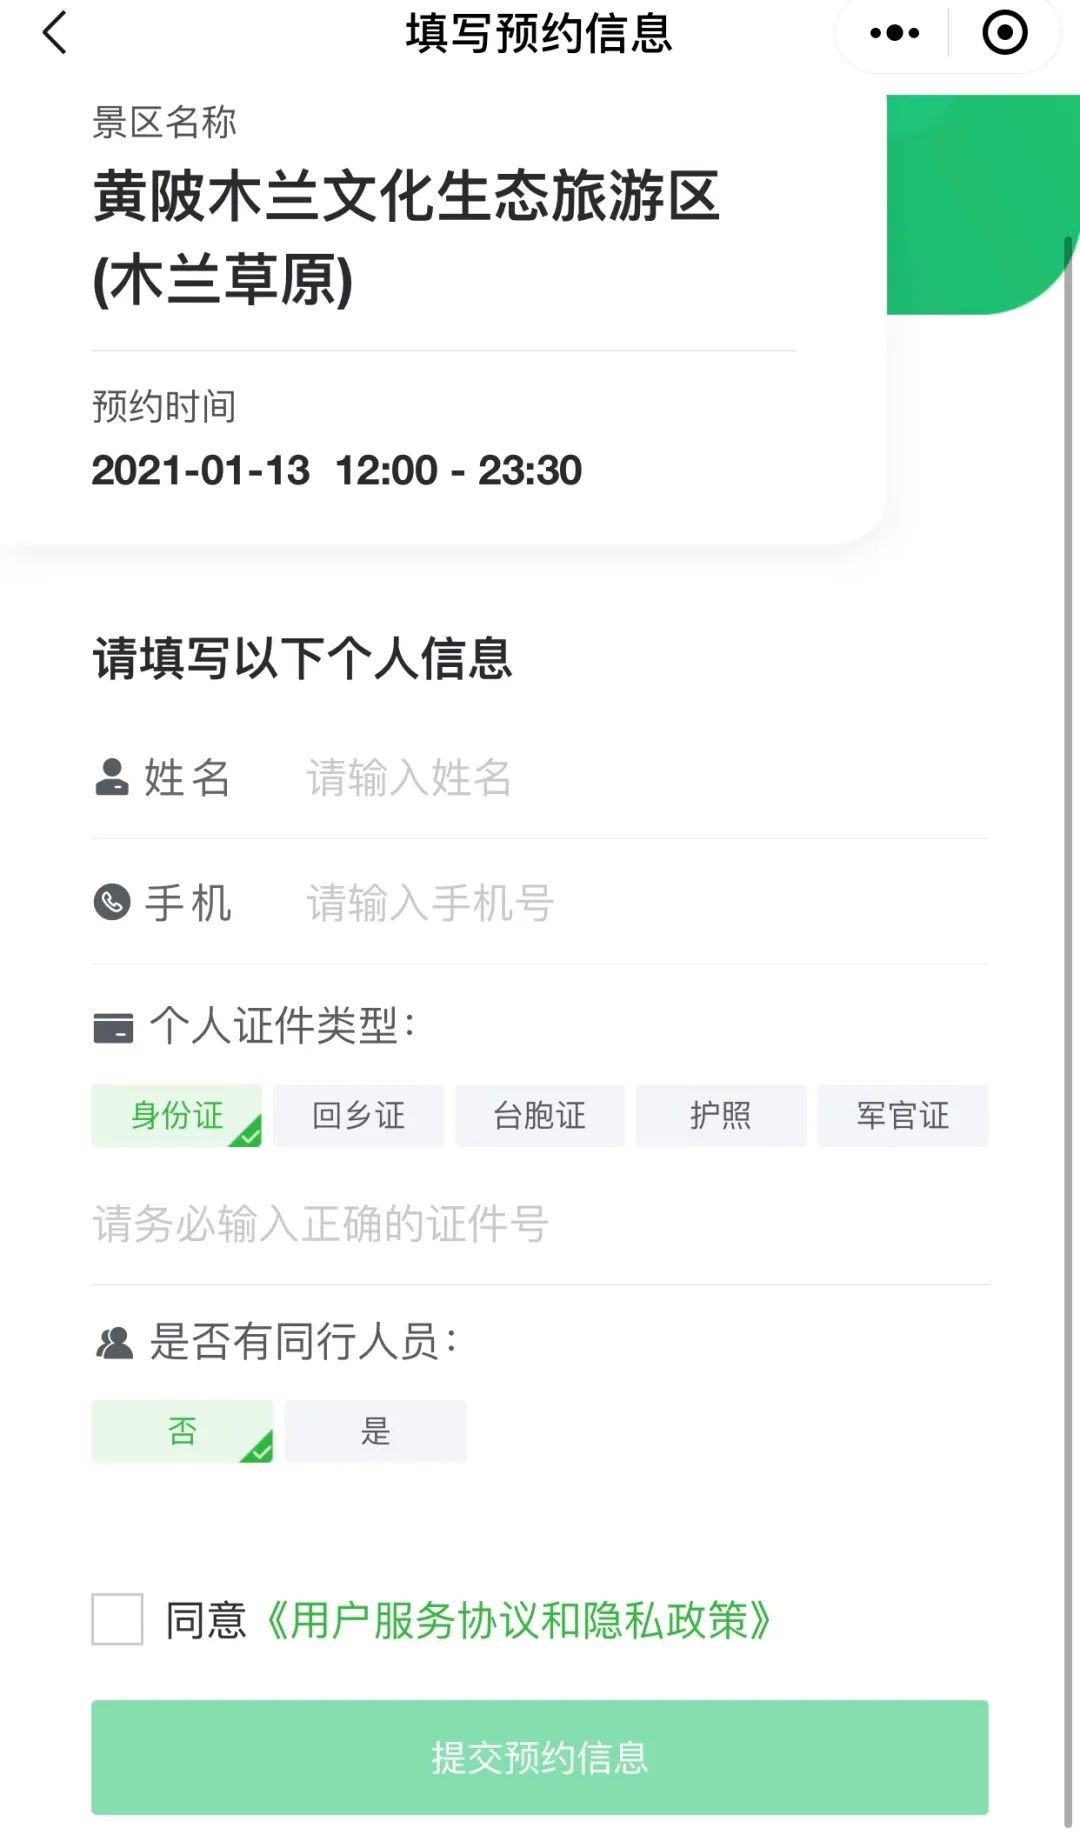Image resolution: width=1080 pixels, height=1848 pixels.
Task: Focus the 请务必输入正确的证件号 ID field
Action: click(x=540, y=1224)
